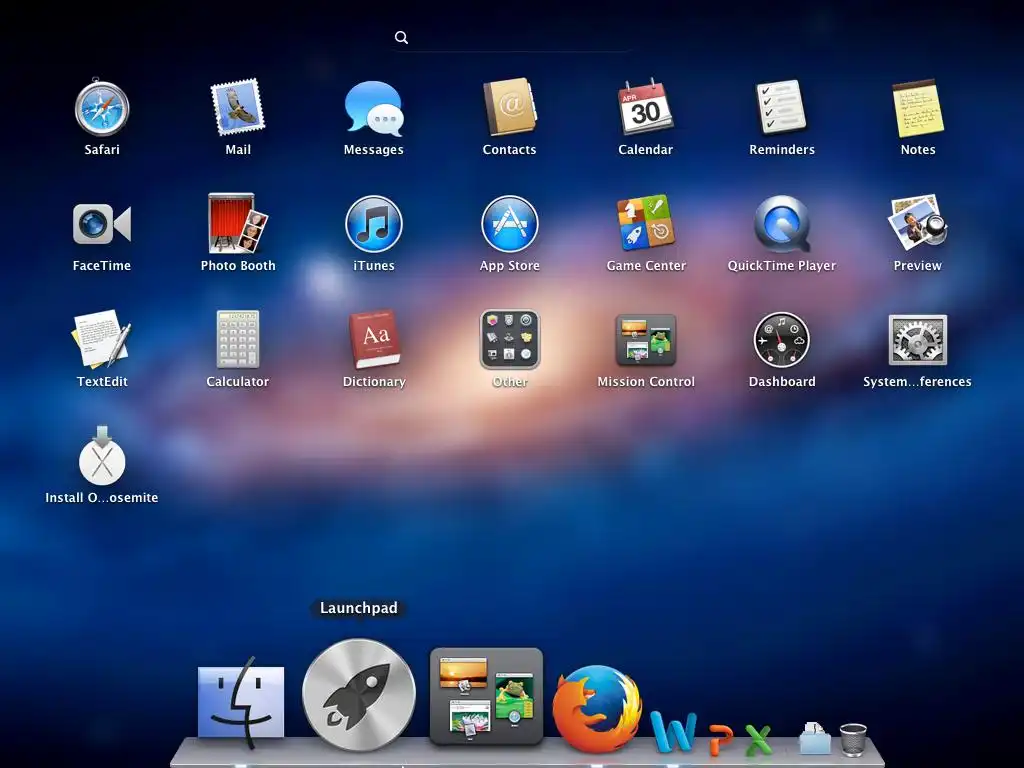Launch the Mail app

[x=238, y=108]
